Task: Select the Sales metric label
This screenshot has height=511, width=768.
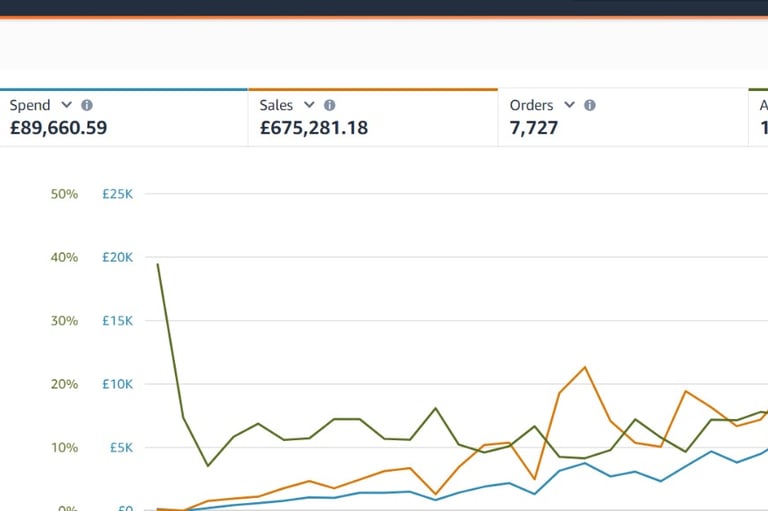Action: pyautogui.click(x=276, y=105)
